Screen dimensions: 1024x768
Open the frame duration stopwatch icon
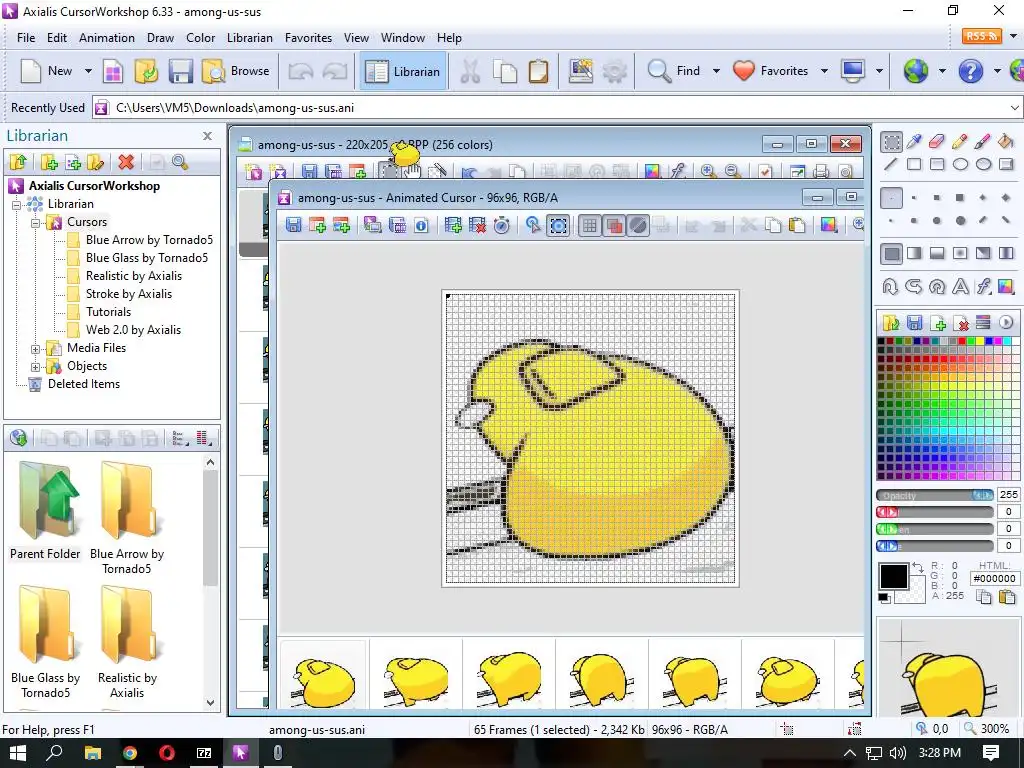point(502,226)
